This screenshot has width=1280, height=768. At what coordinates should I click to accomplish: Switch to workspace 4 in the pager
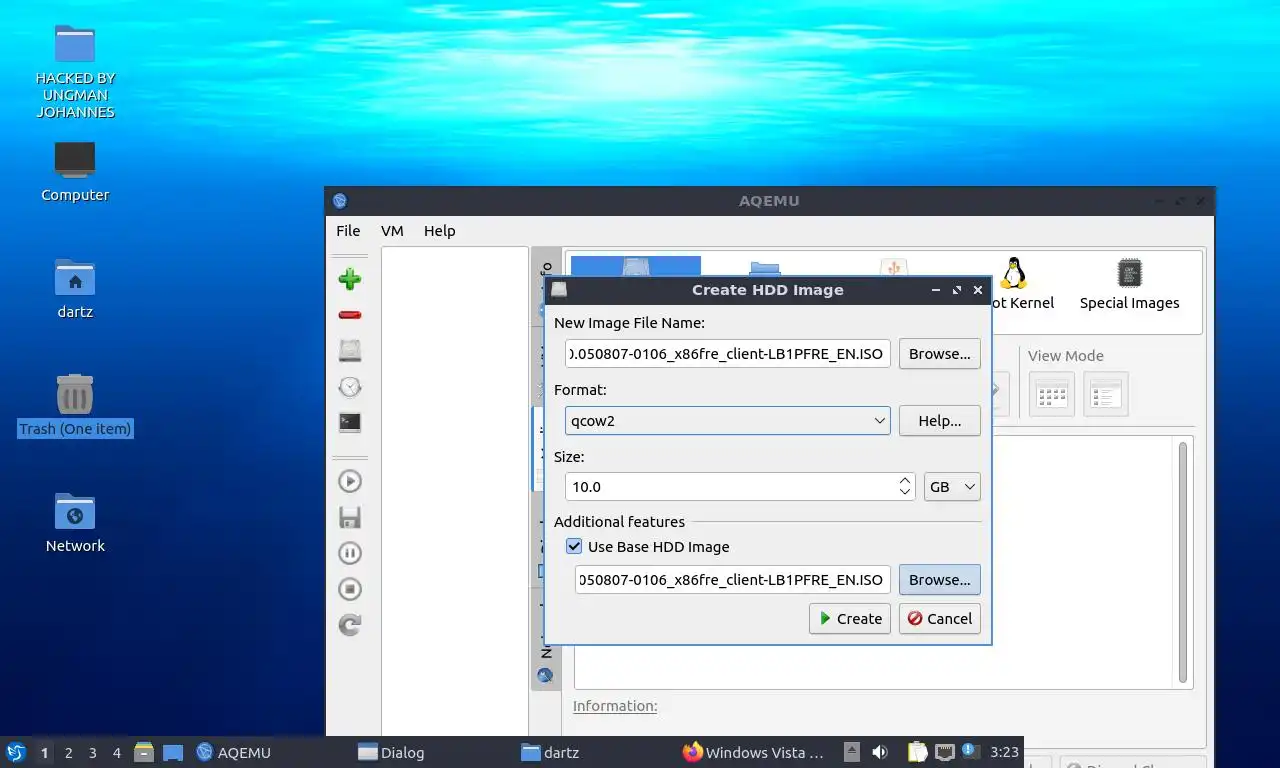pos(117,753)
